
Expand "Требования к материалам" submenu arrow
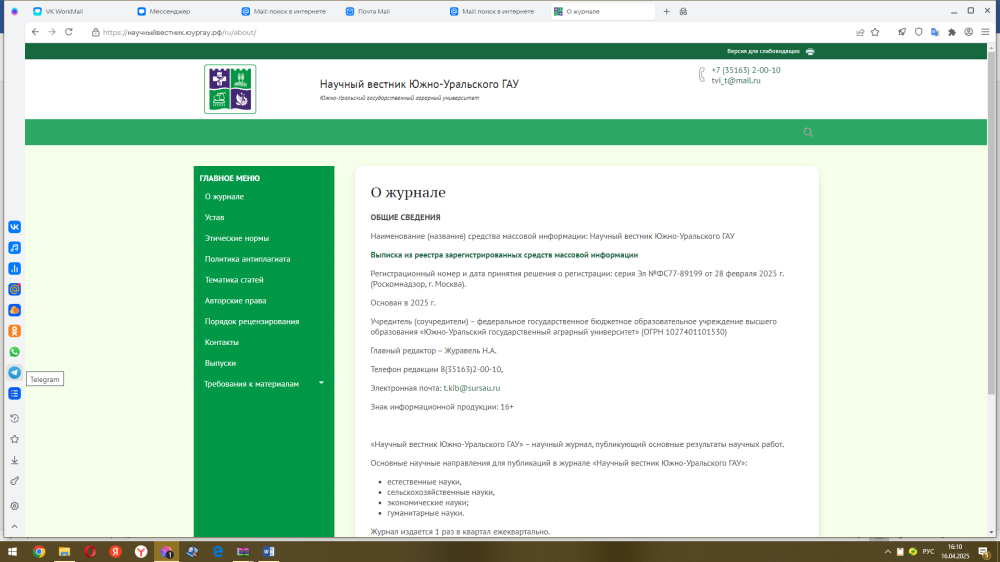tap(321, 383)
